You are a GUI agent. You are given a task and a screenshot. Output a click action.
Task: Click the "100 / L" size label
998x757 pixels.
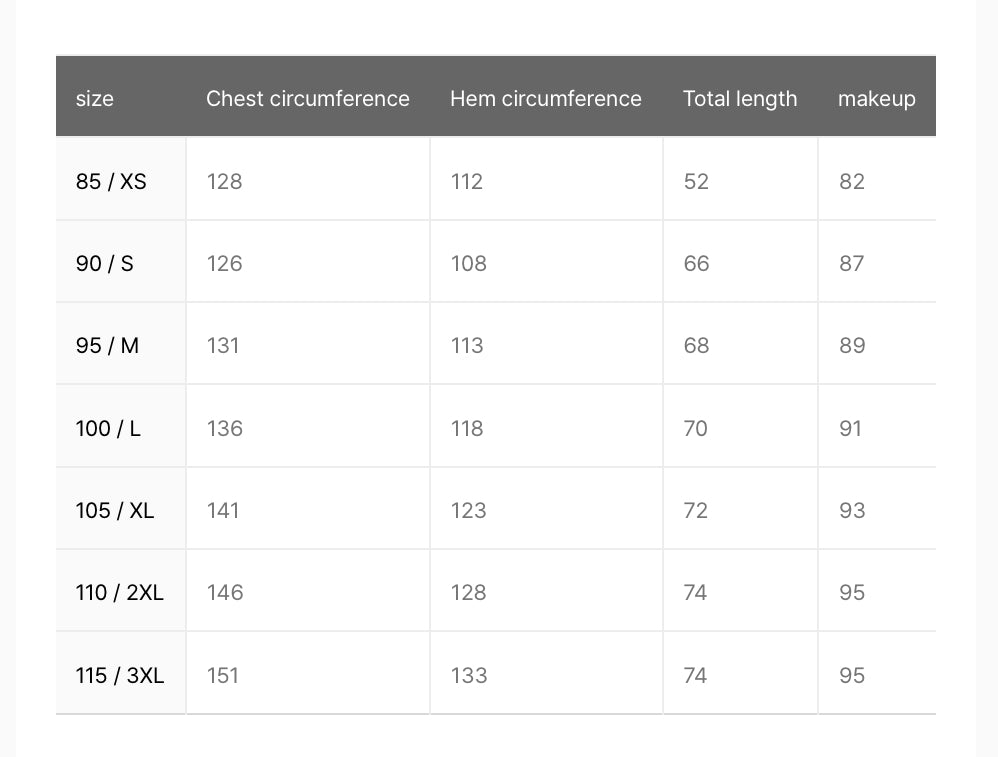pyautogui.click(x=108, y=428)
